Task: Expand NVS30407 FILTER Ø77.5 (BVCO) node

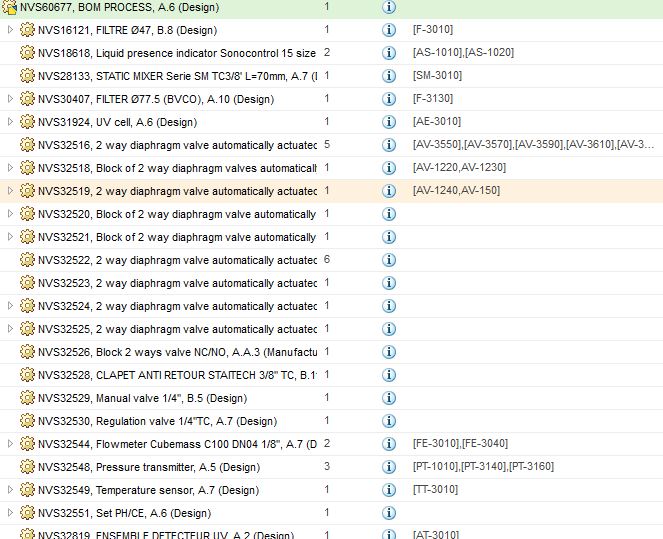Action: (10, 99)
